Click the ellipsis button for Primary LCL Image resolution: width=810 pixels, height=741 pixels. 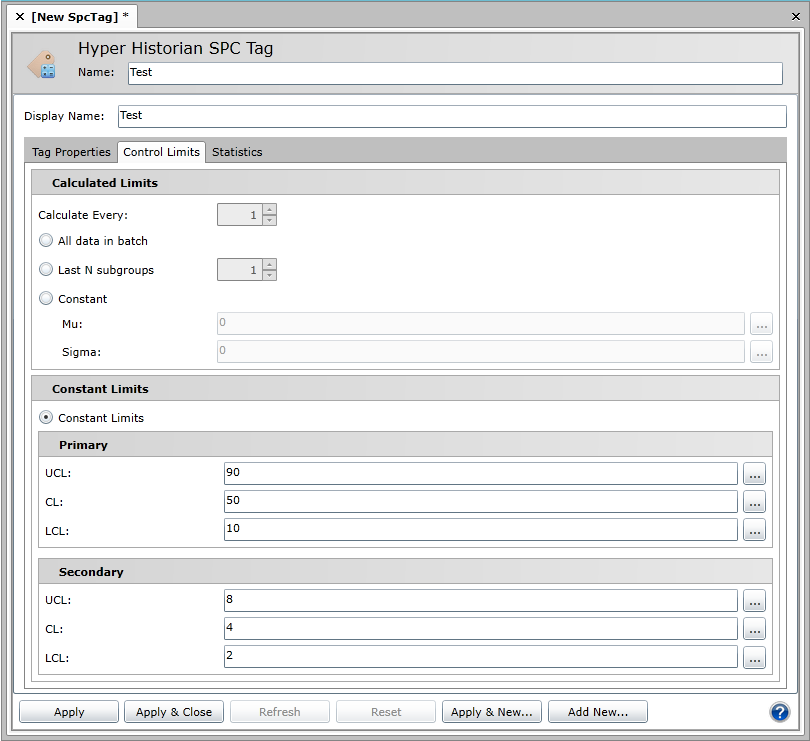click(754, 529)
